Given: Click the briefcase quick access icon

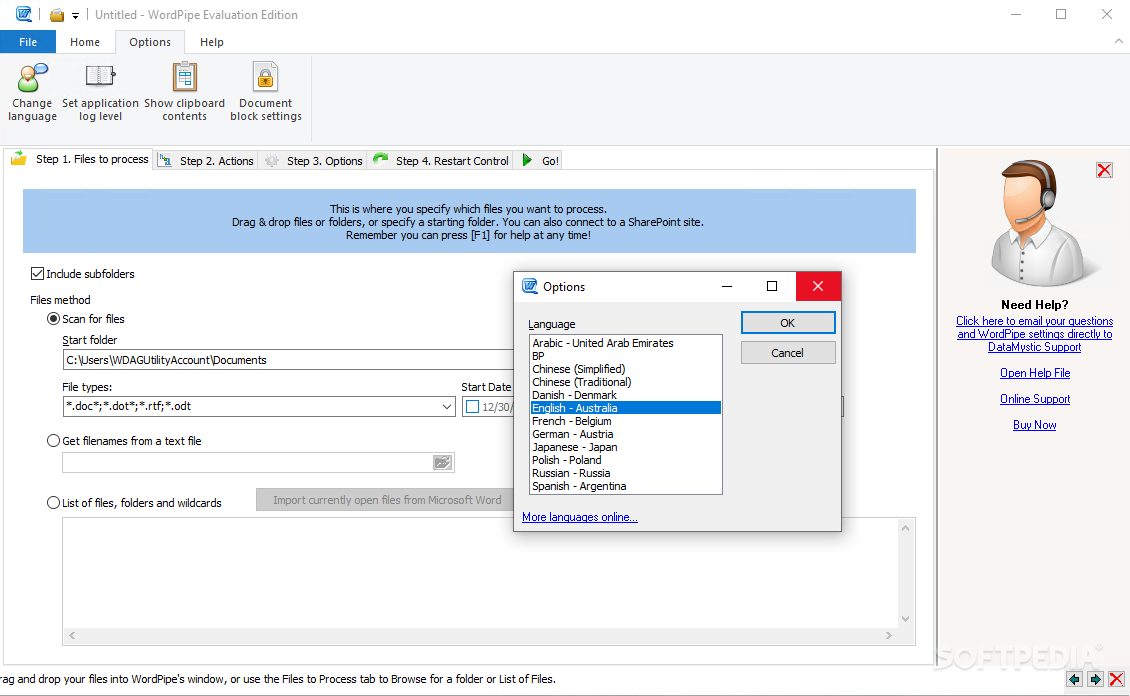Looking at the screenshot, I should click(x=57, y=15).
